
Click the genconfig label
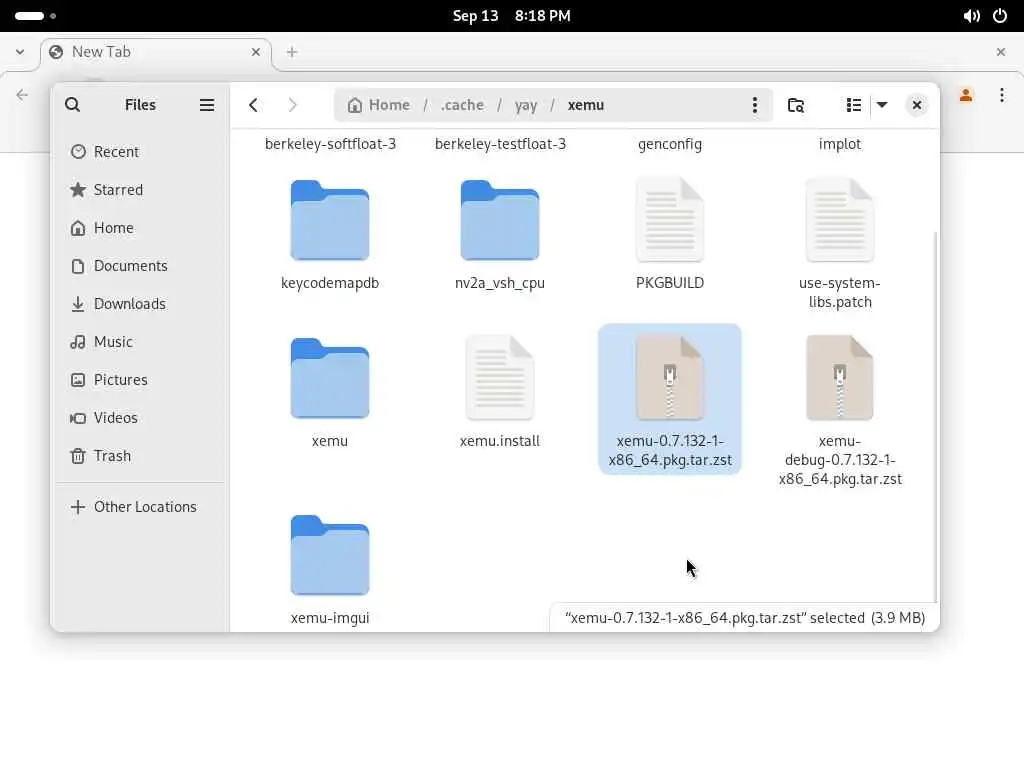tap(670, 144)
